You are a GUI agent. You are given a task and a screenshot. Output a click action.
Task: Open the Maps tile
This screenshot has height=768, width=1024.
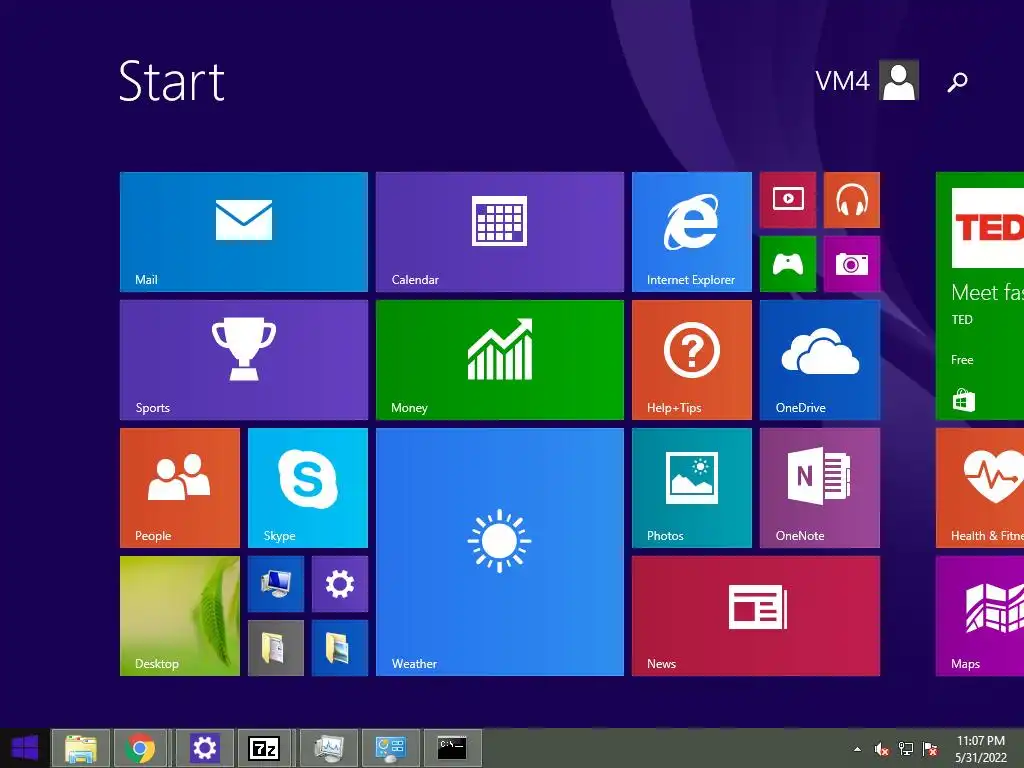click(x=980, y=616)
